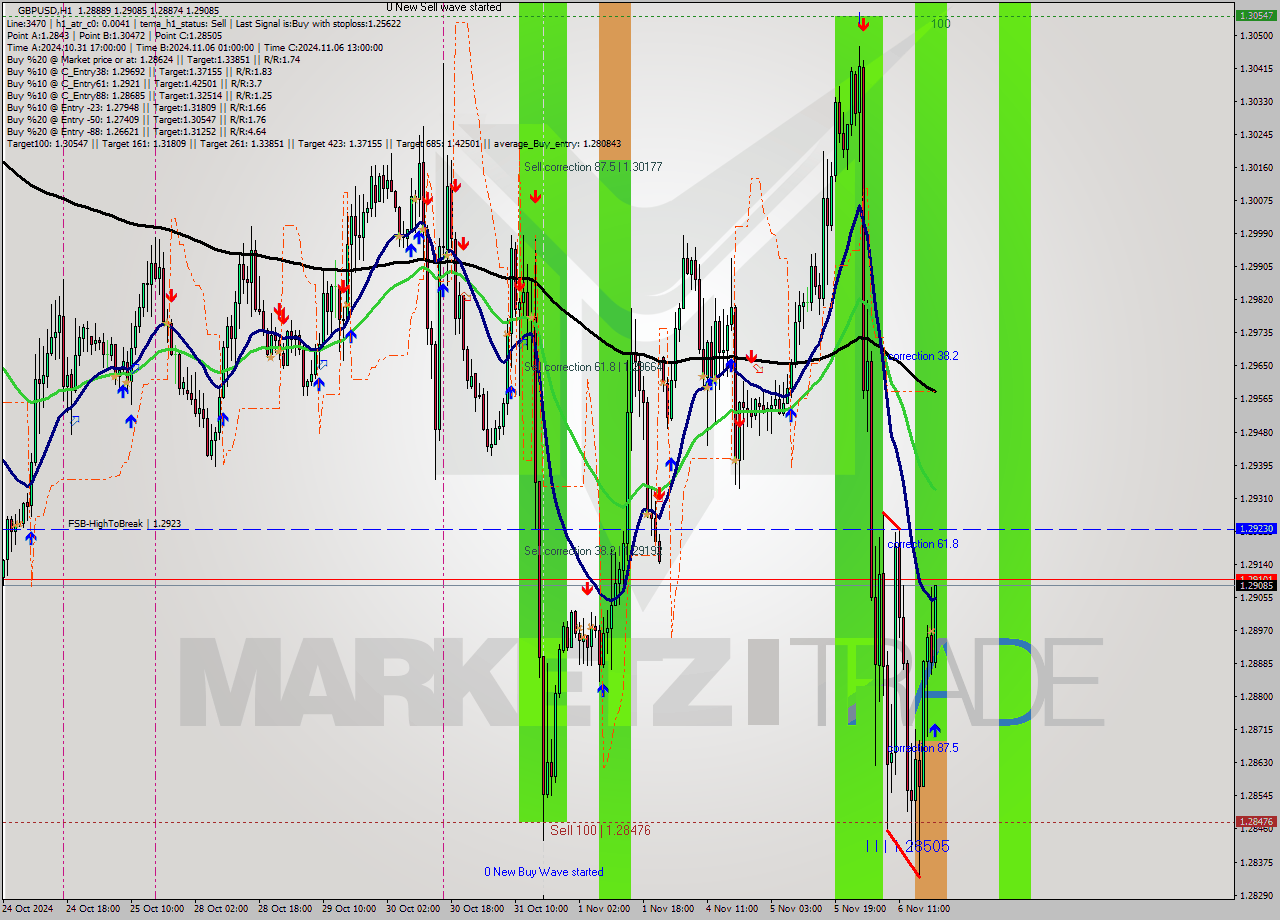The image size is (1280, 920).
Task: Click the '1 Nov 02:00' time label
Action: pyautogui.click(x=603, y=909)
